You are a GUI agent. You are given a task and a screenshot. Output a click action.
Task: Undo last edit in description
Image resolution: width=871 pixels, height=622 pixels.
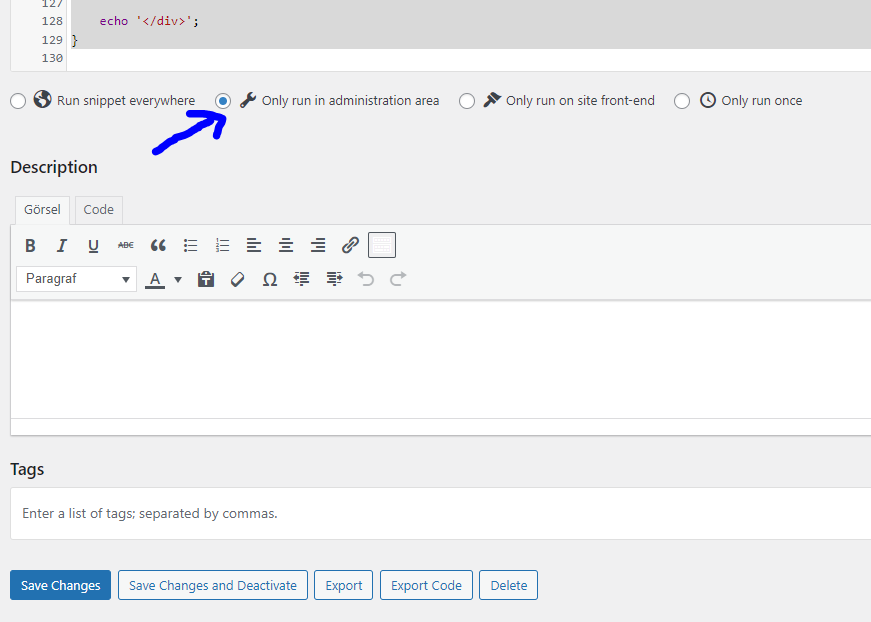pos(366,279)
